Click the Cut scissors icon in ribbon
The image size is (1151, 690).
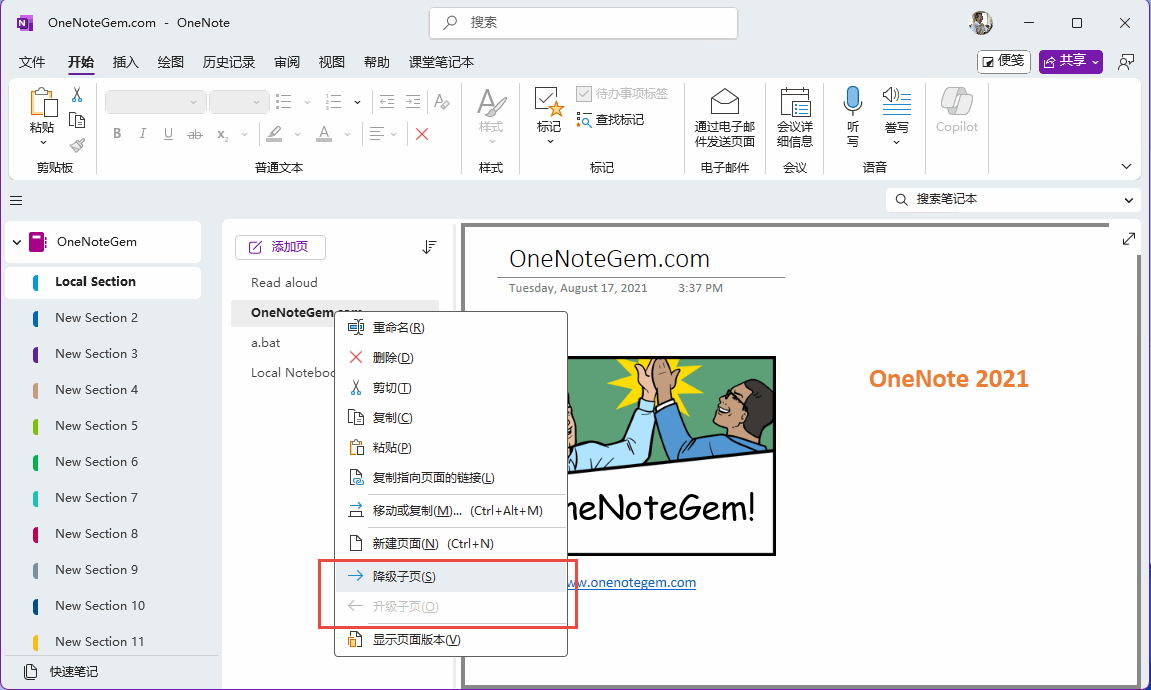pyautogui.click(x=77, y=96)
